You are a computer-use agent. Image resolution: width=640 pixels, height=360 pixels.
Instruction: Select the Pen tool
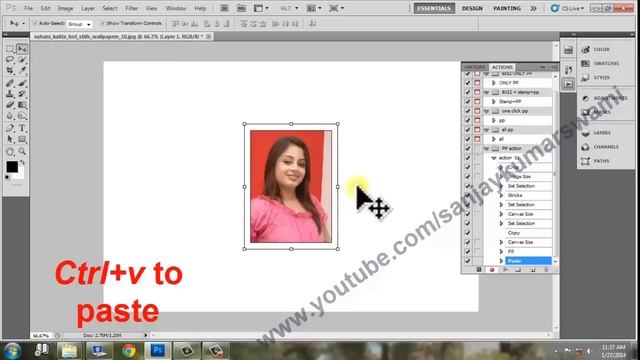click(10, 128)
